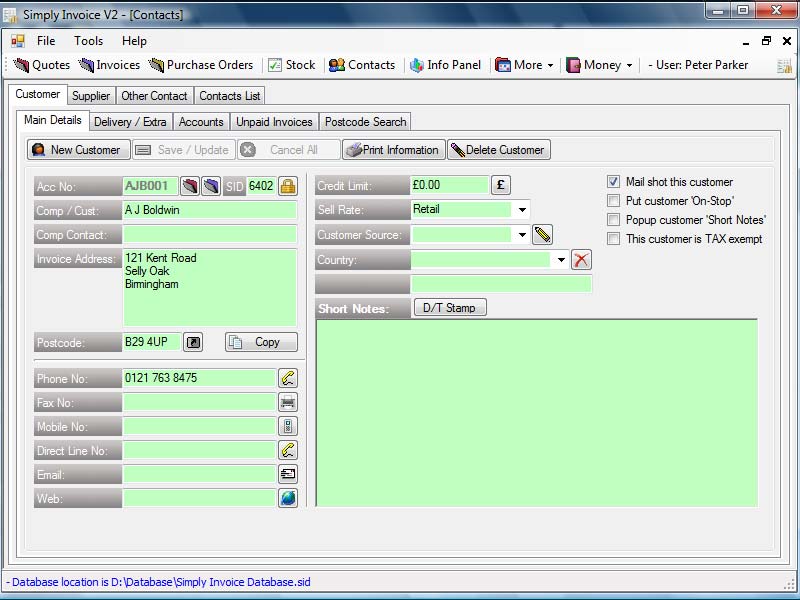Click the Copy address button
Image resolution: width=800 pixels, height=600 pixels.
pos(261,342)
